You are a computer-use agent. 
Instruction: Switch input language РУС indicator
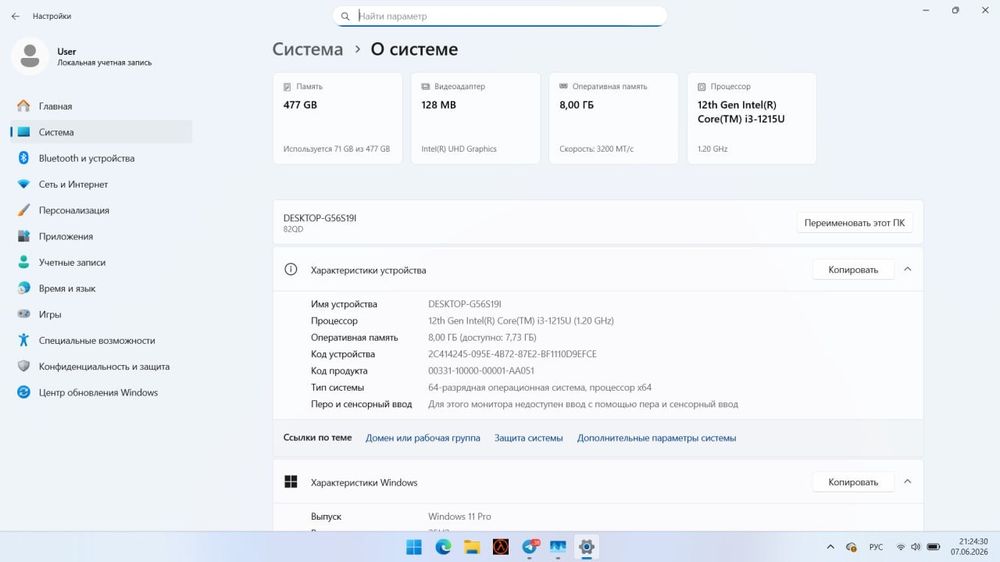coord(876,547)
